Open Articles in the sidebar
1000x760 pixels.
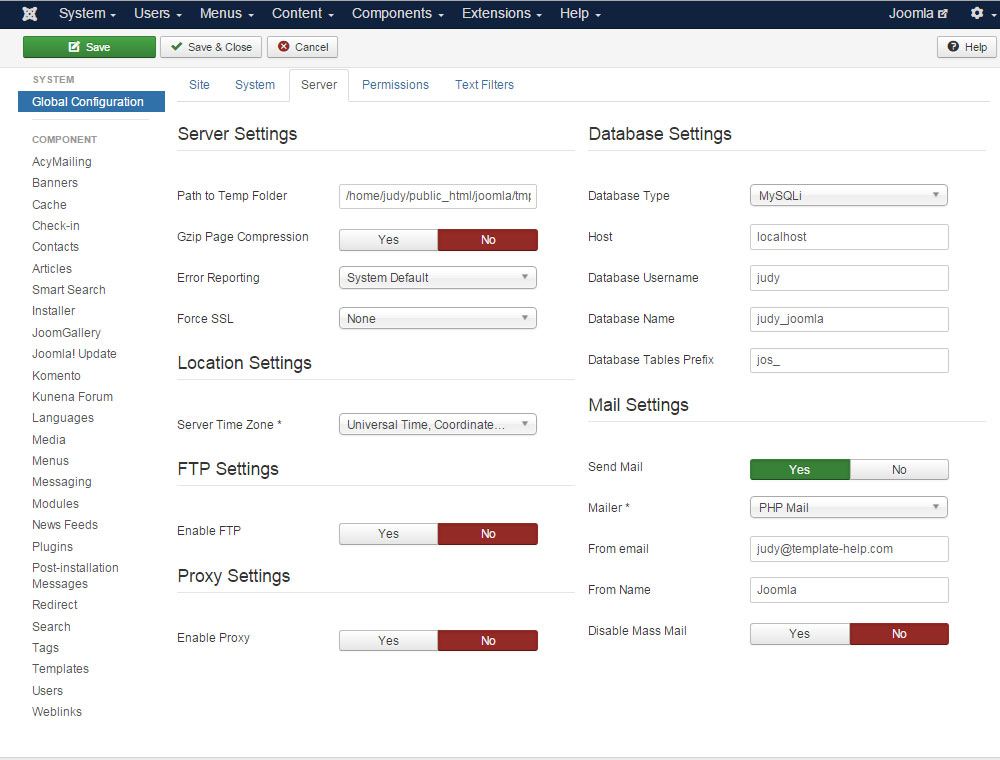click(x=52, y=268)
